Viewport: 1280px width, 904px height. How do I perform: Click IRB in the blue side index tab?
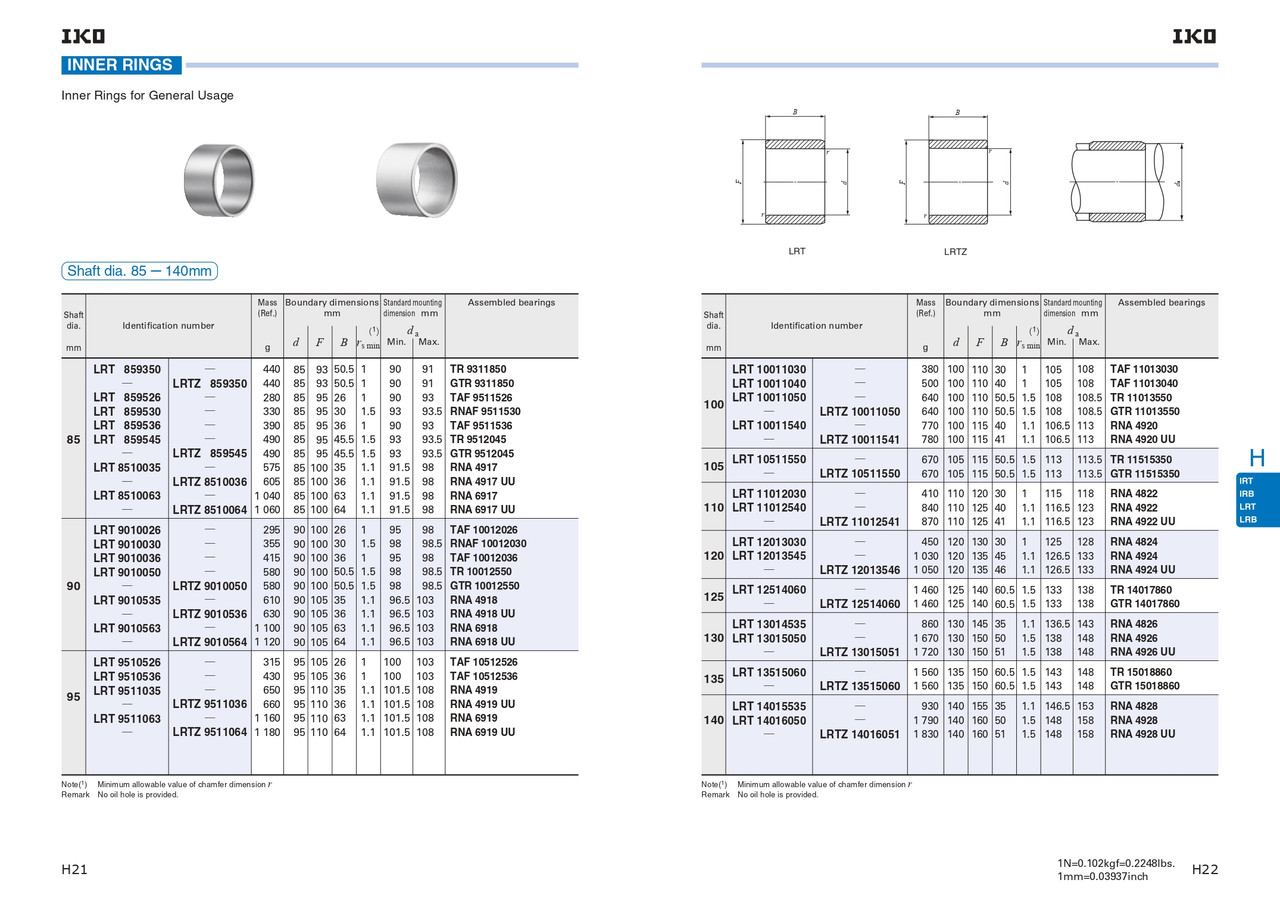tap(1246, 494)
